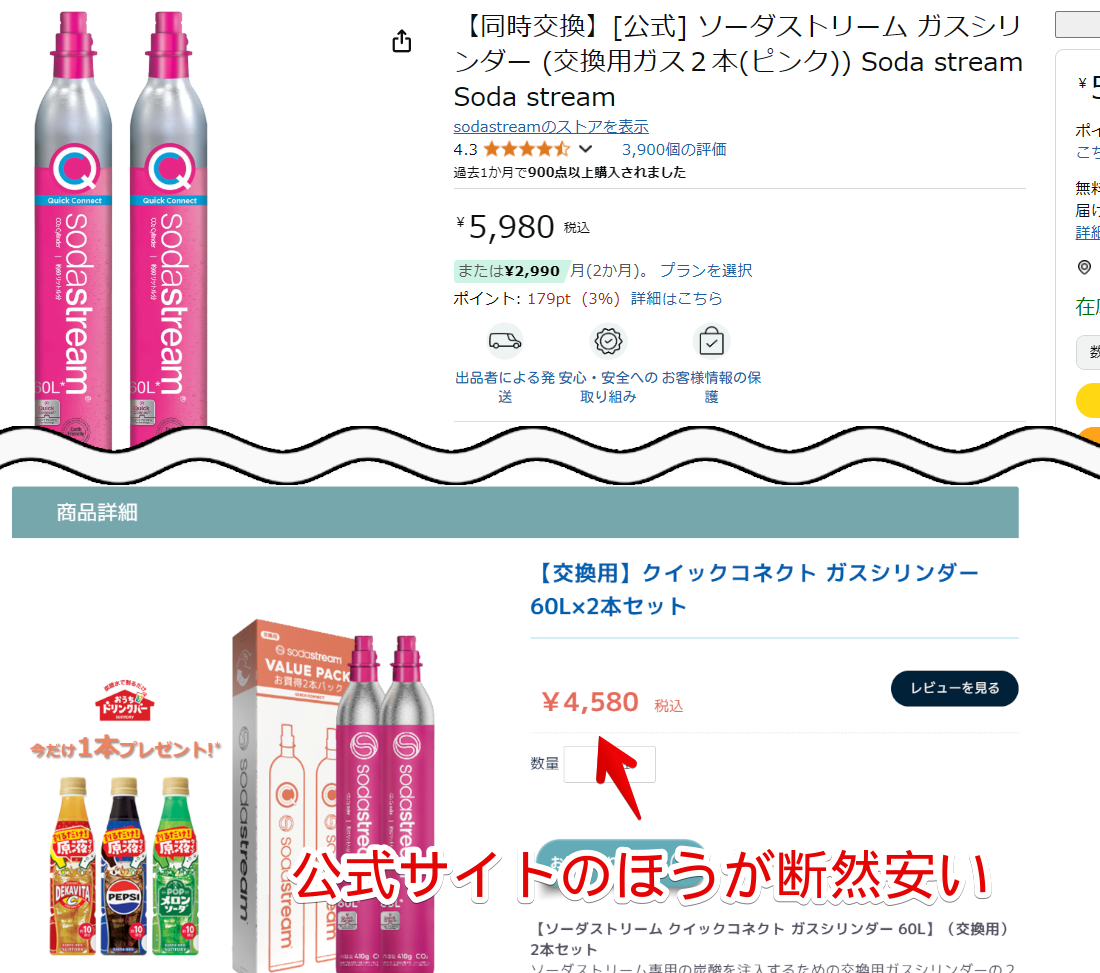1100x973 pixels.
Task: Click the 数量 quantity input field
Action: point(610,764)
